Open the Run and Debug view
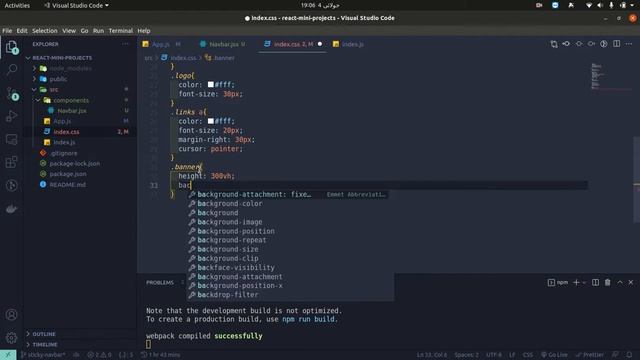The image size is (640, 360). [x=12, y=116]
